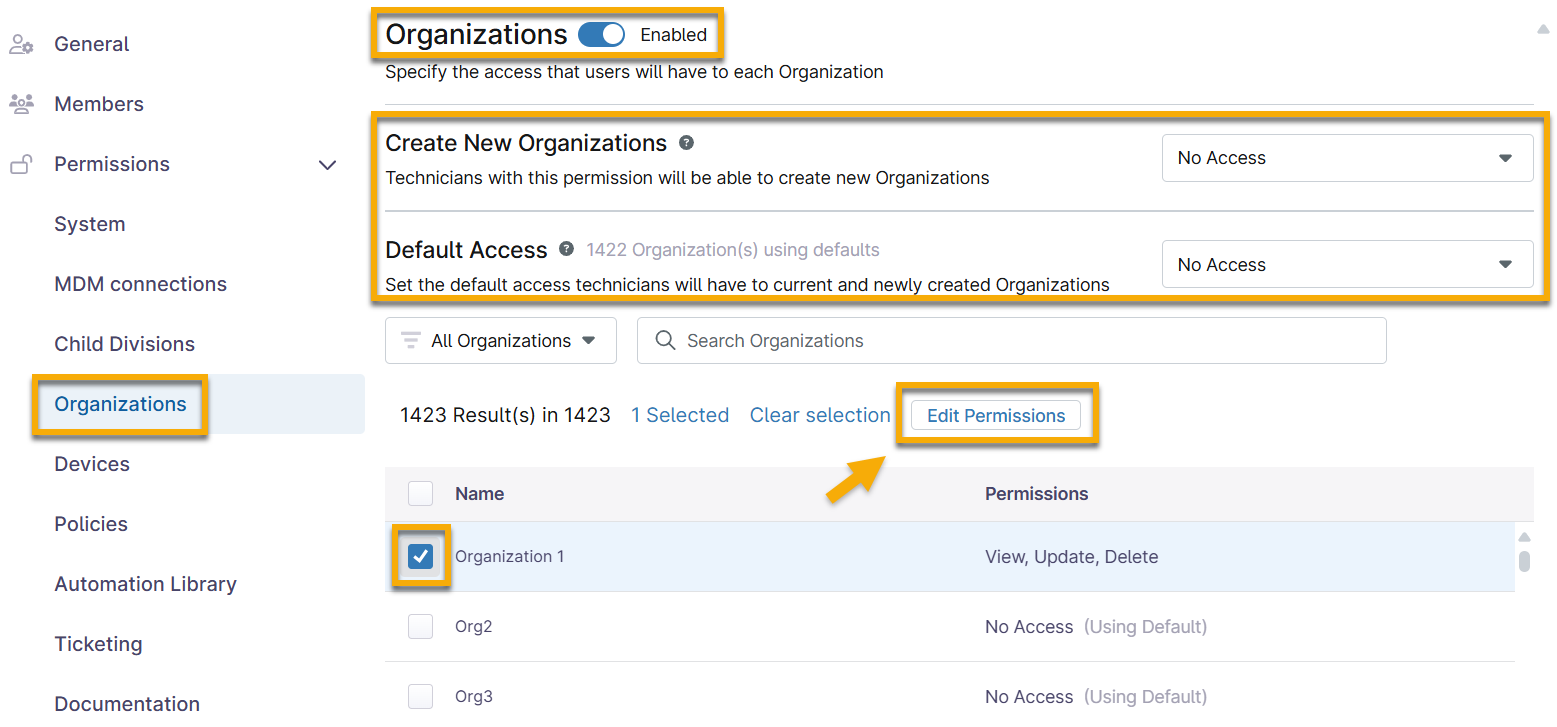Open the Default Access dropdown
Image resolution: width=1557 pixels, height=727 pixels.
point(1346,265)
